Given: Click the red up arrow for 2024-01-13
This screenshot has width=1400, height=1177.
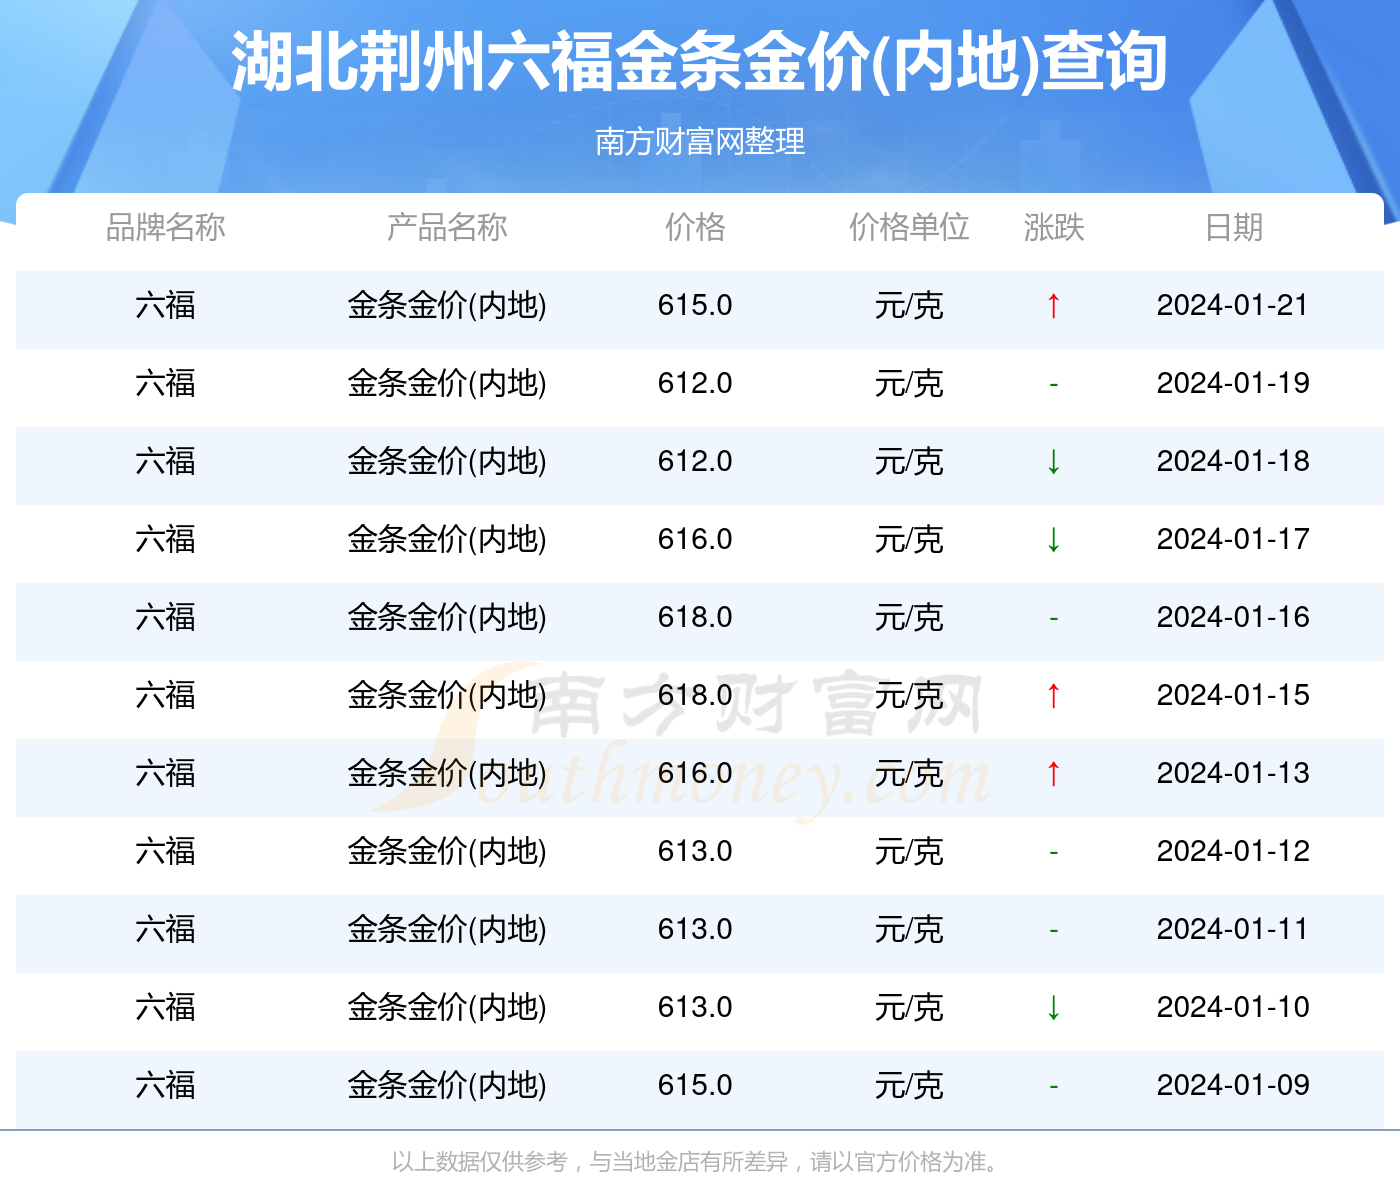Looking at the screenshot, I should 1053,773.
